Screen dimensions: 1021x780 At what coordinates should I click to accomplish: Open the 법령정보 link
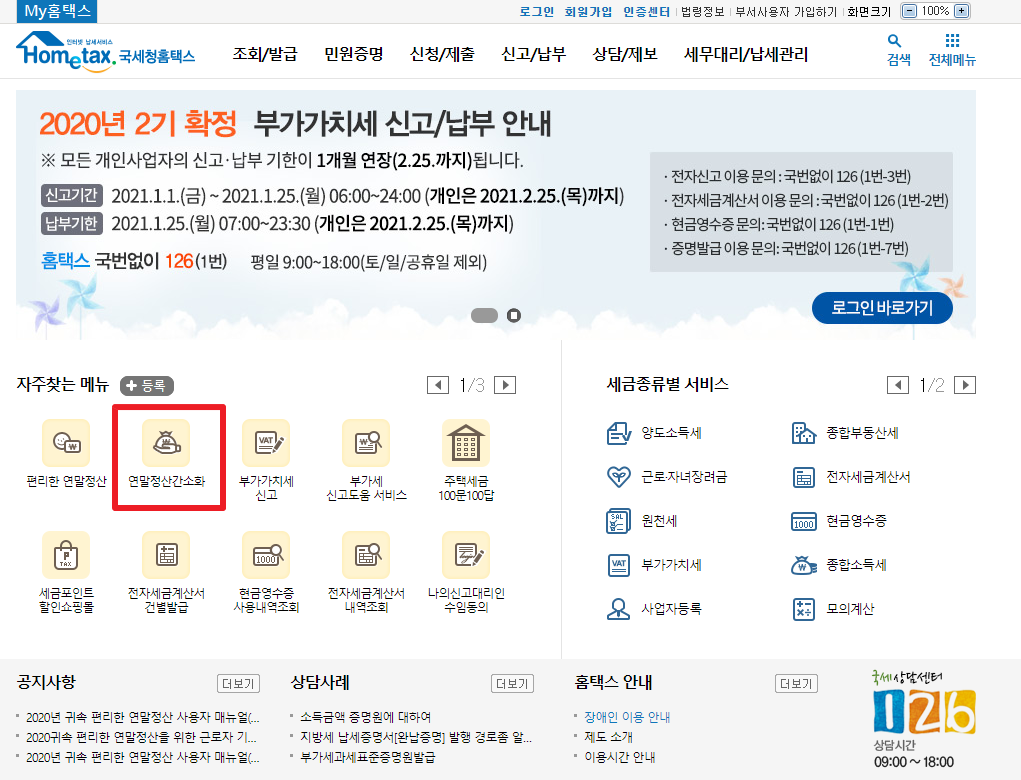click(x=703, y=12)
